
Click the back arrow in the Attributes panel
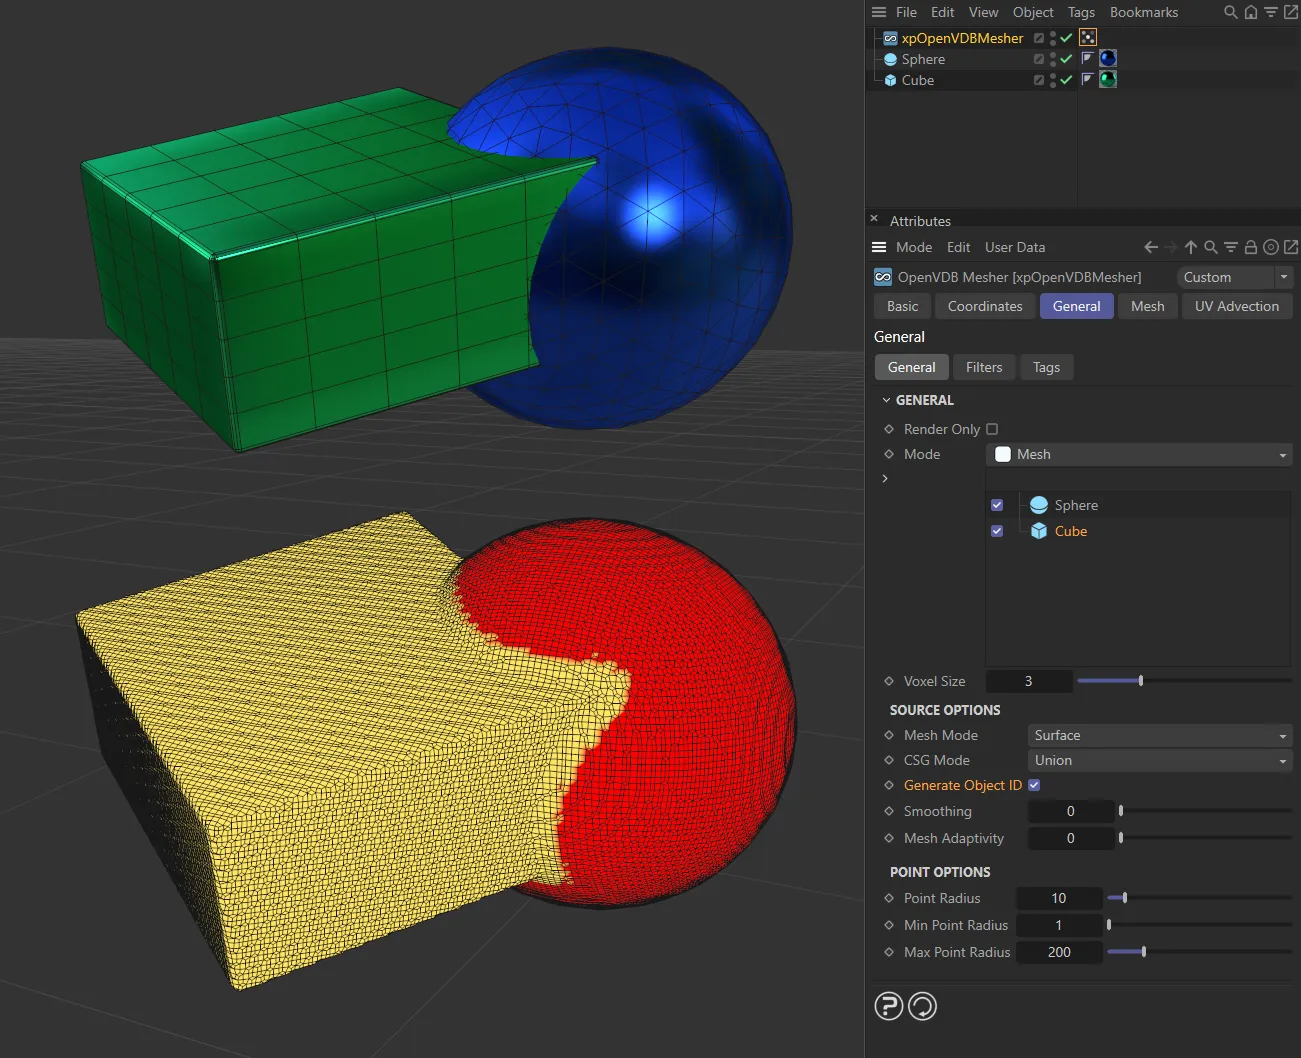click(1149, 247)
